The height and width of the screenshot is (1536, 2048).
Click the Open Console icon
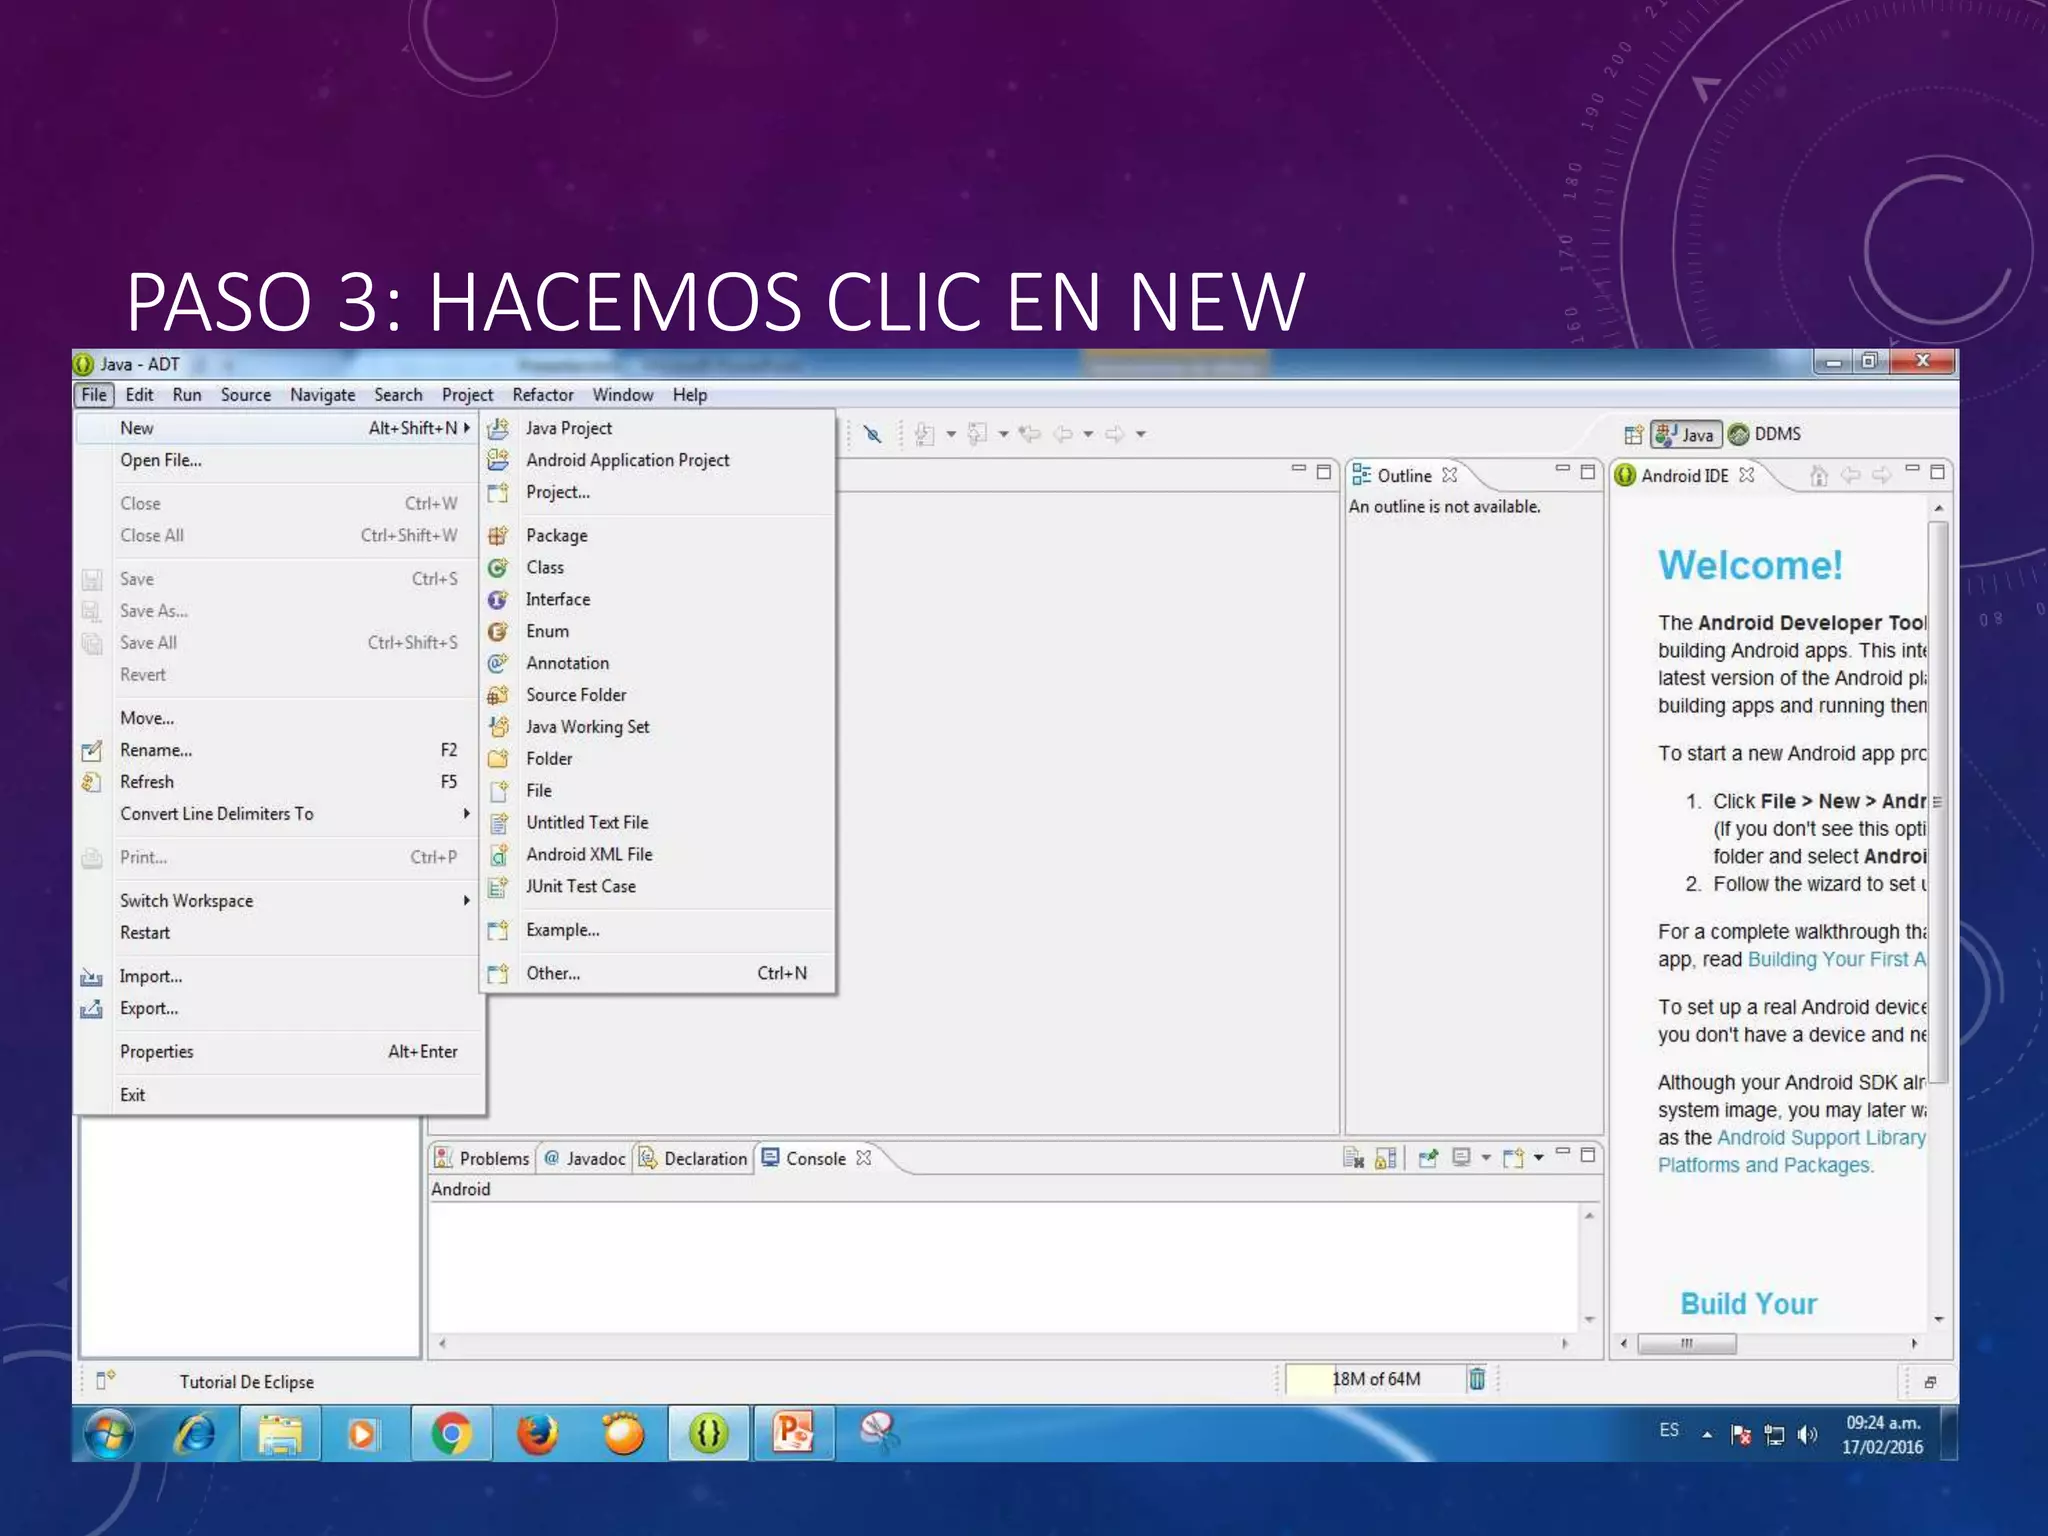click(1513, 1158)
